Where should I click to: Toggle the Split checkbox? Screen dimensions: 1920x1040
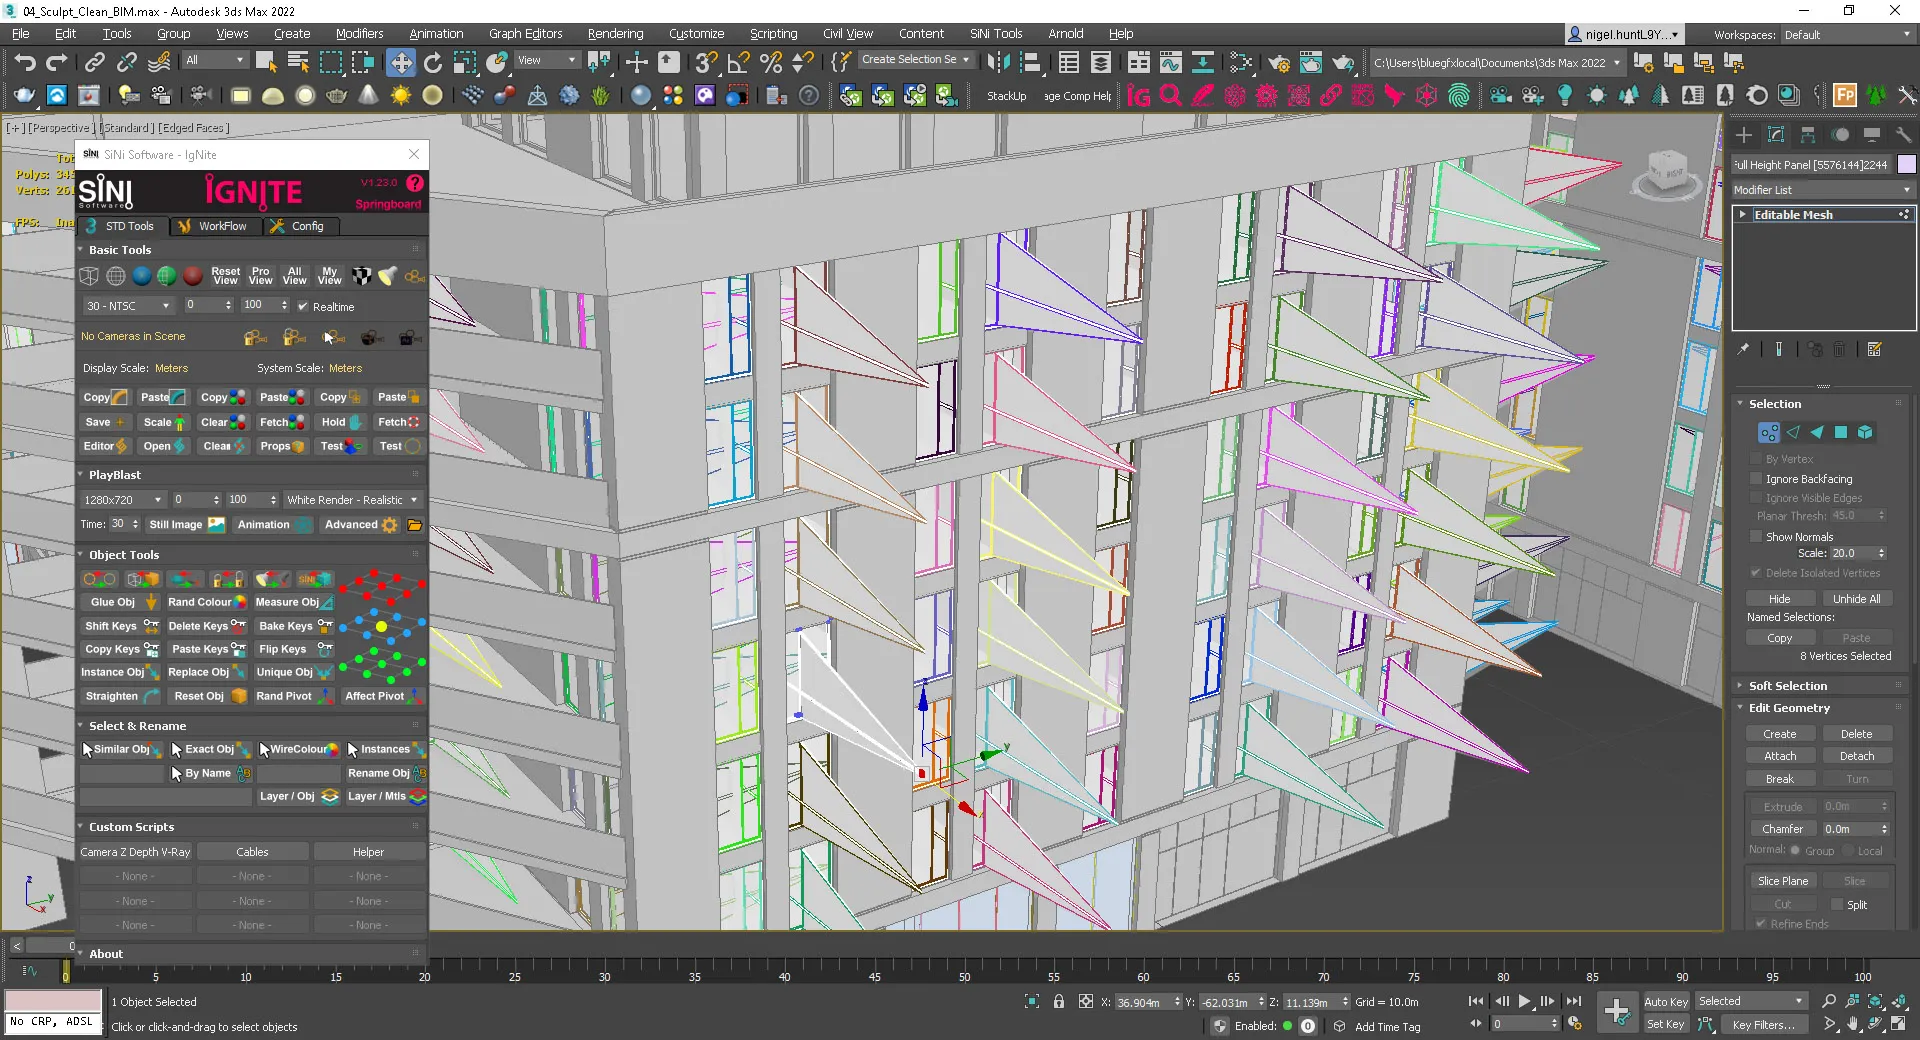[x=1837, y=905]
